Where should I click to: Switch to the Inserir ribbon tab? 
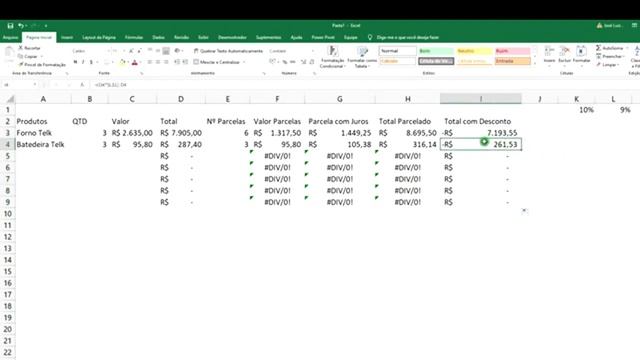click(x=67, y=37)
